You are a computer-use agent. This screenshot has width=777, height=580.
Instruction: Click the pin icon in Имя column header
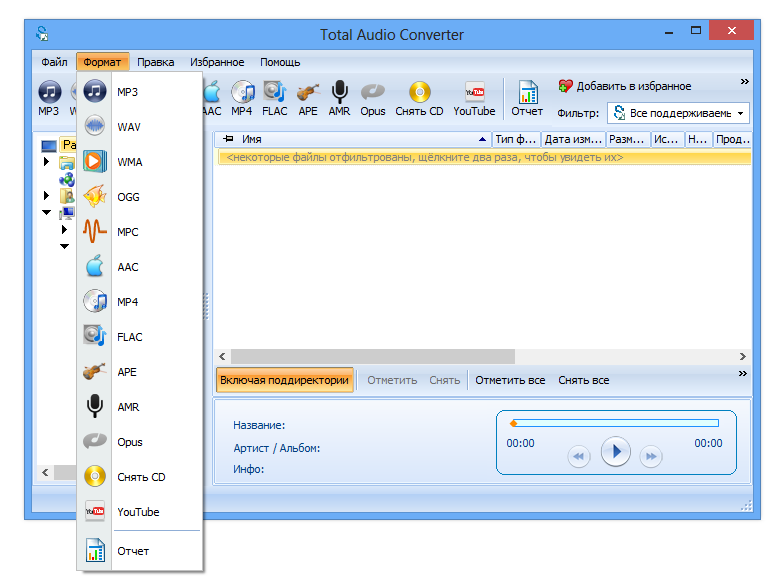[228, 139]
